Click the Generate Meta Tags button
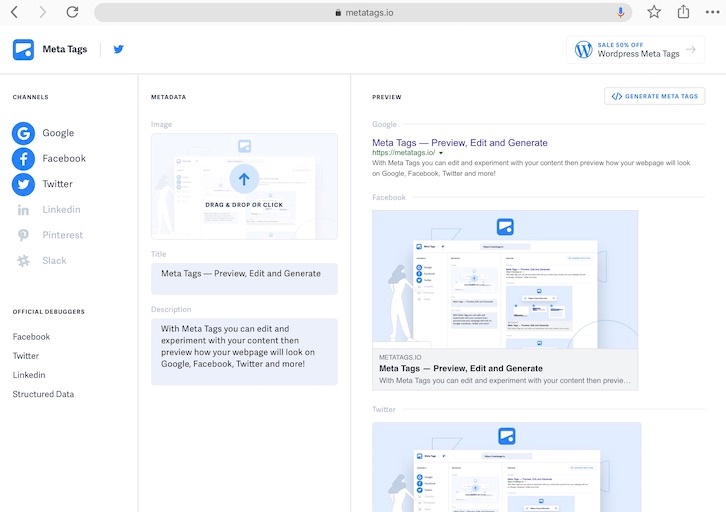Viewport: 726px width, 512px height. click(654, 96)
